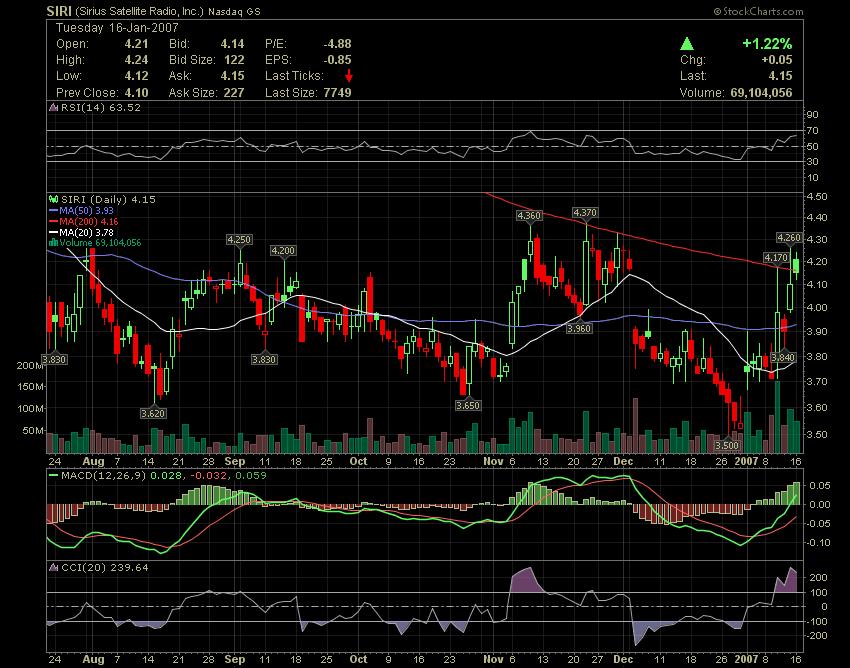Click the CCI(20) 239.64 label
850x668 pixels.
tap(104, 567)
